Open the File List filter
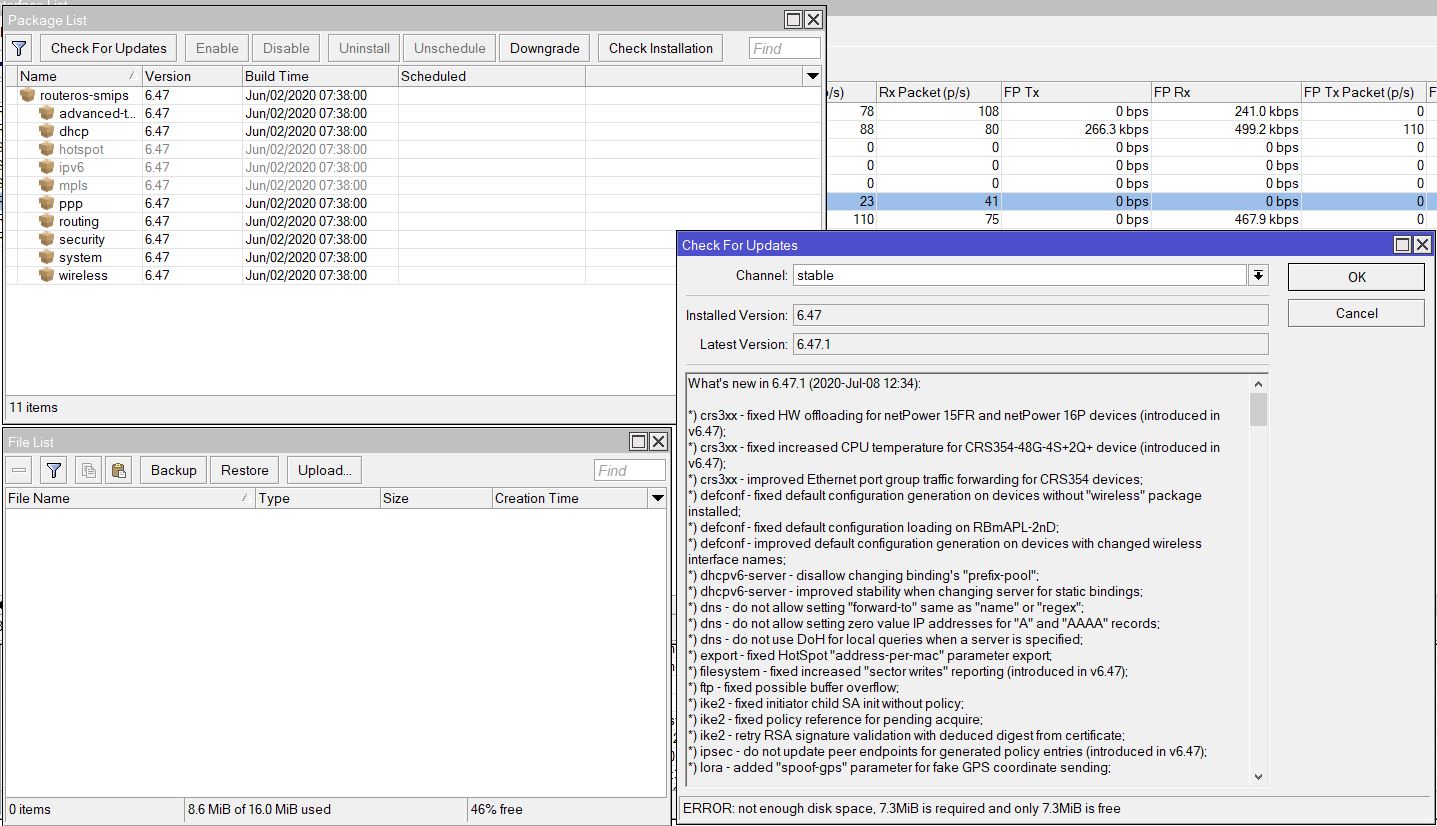This screenshot has width=1437, height=826. (x=54, y=470)
